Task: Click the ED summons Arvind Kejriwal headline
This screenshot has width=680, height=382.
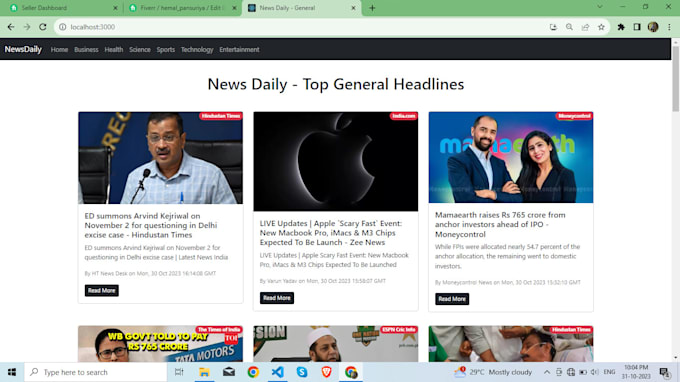Action: click(151, 225)
